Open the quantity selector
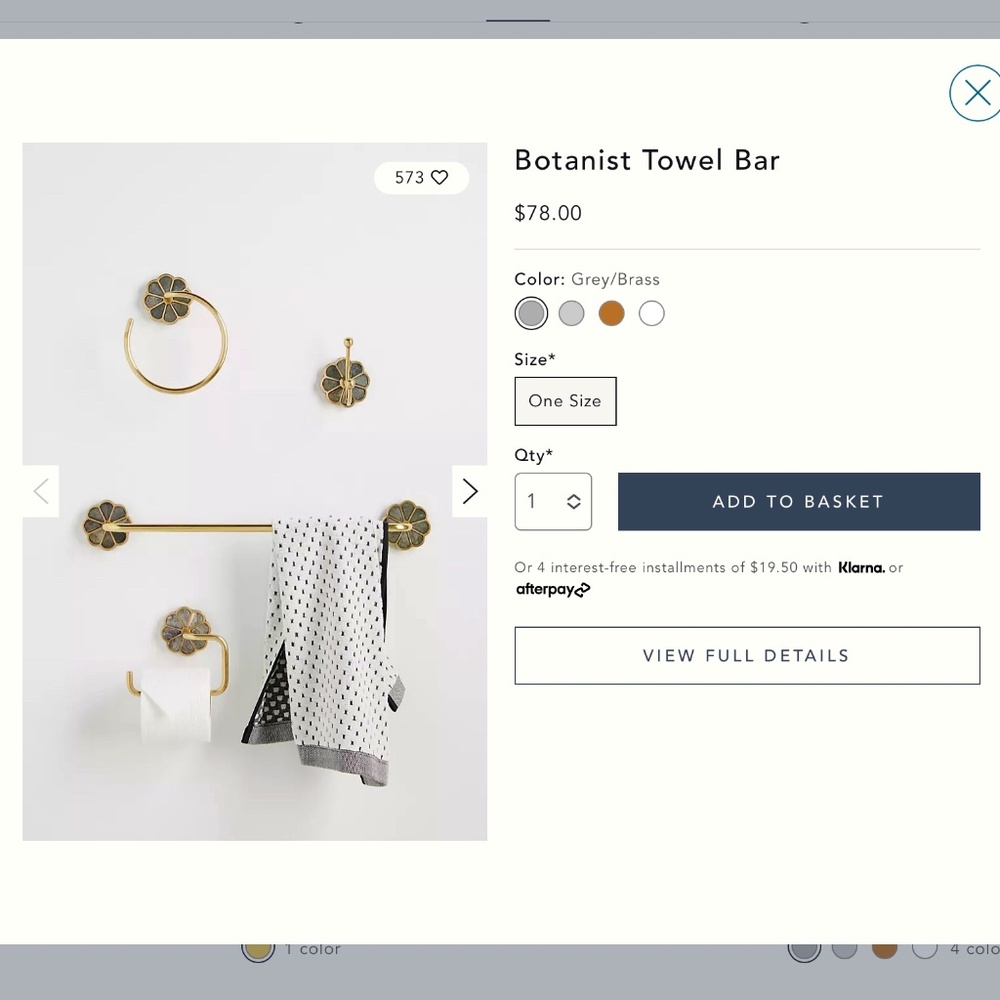1000x1000 pixels. tap(553, 501)
